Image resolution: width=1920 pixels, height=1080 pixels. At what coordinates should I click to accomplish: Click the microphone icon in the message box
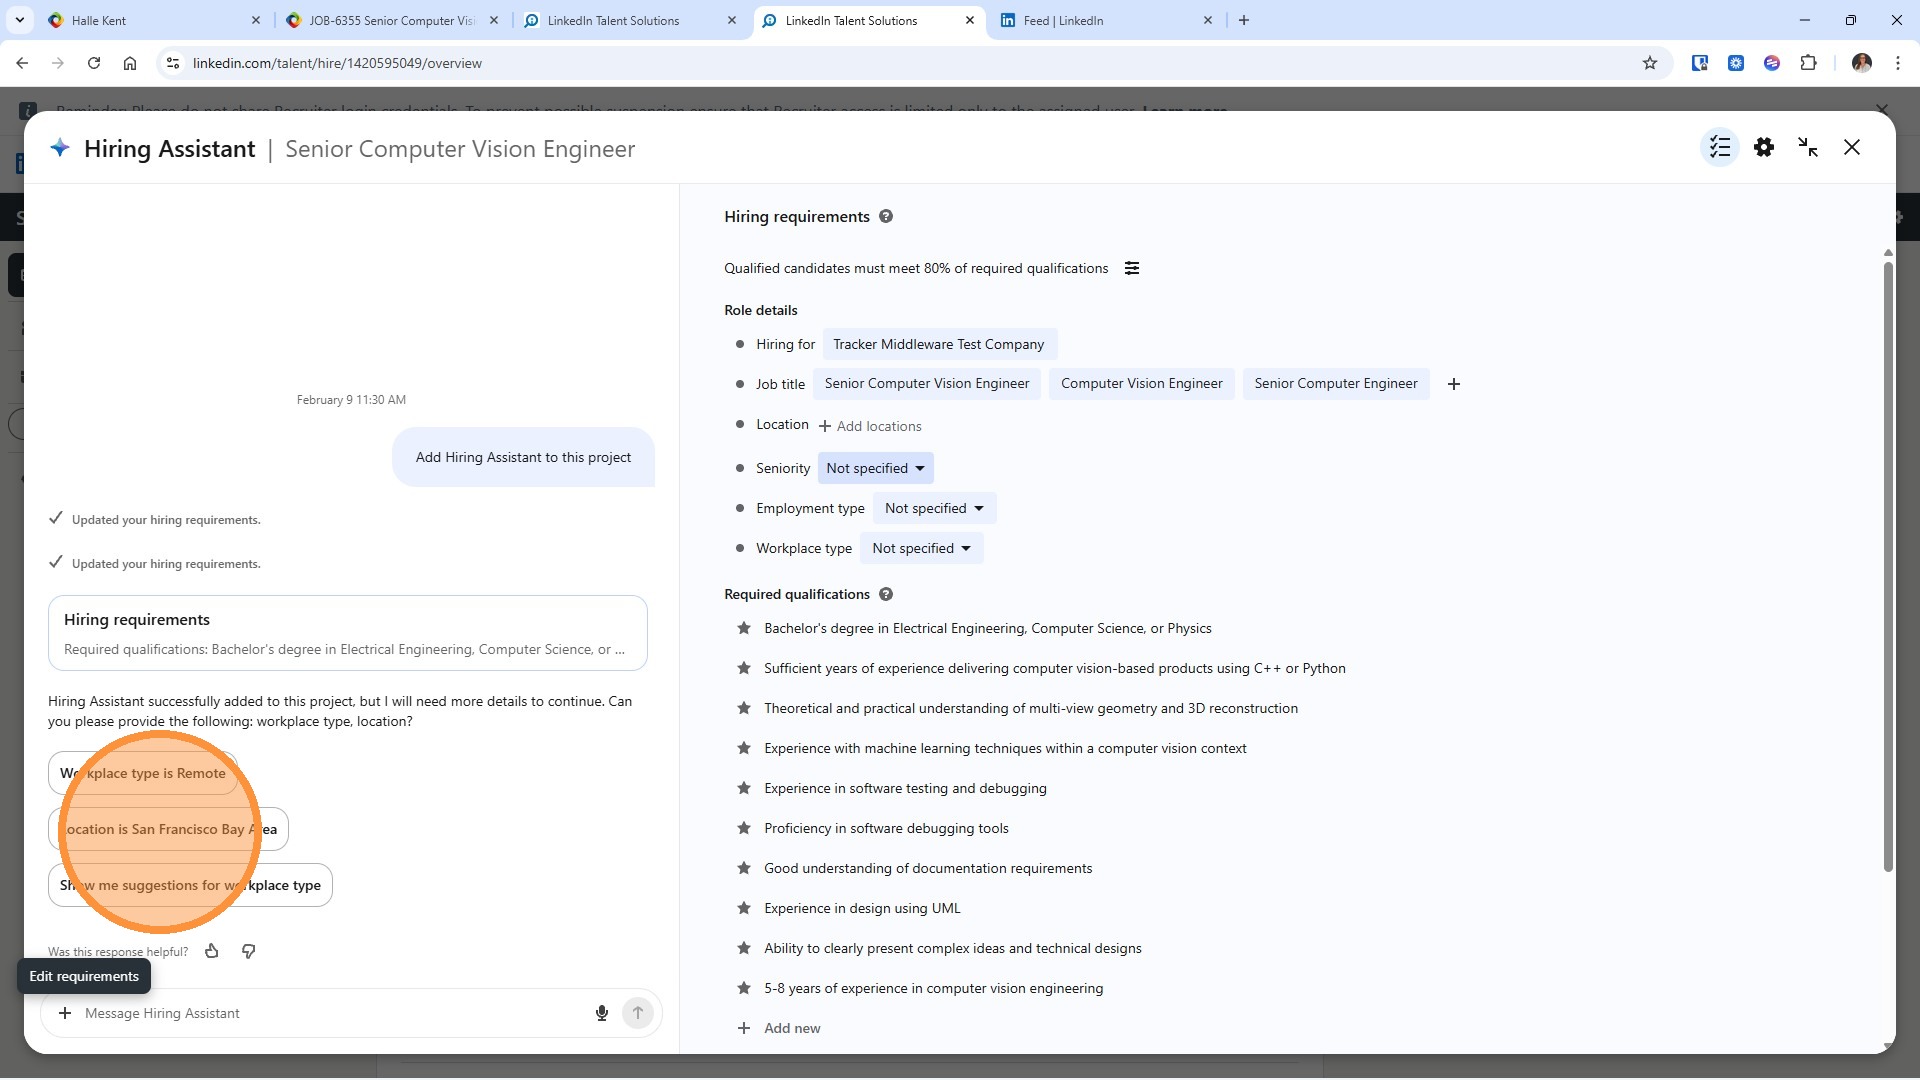(x=602, y=1013)
